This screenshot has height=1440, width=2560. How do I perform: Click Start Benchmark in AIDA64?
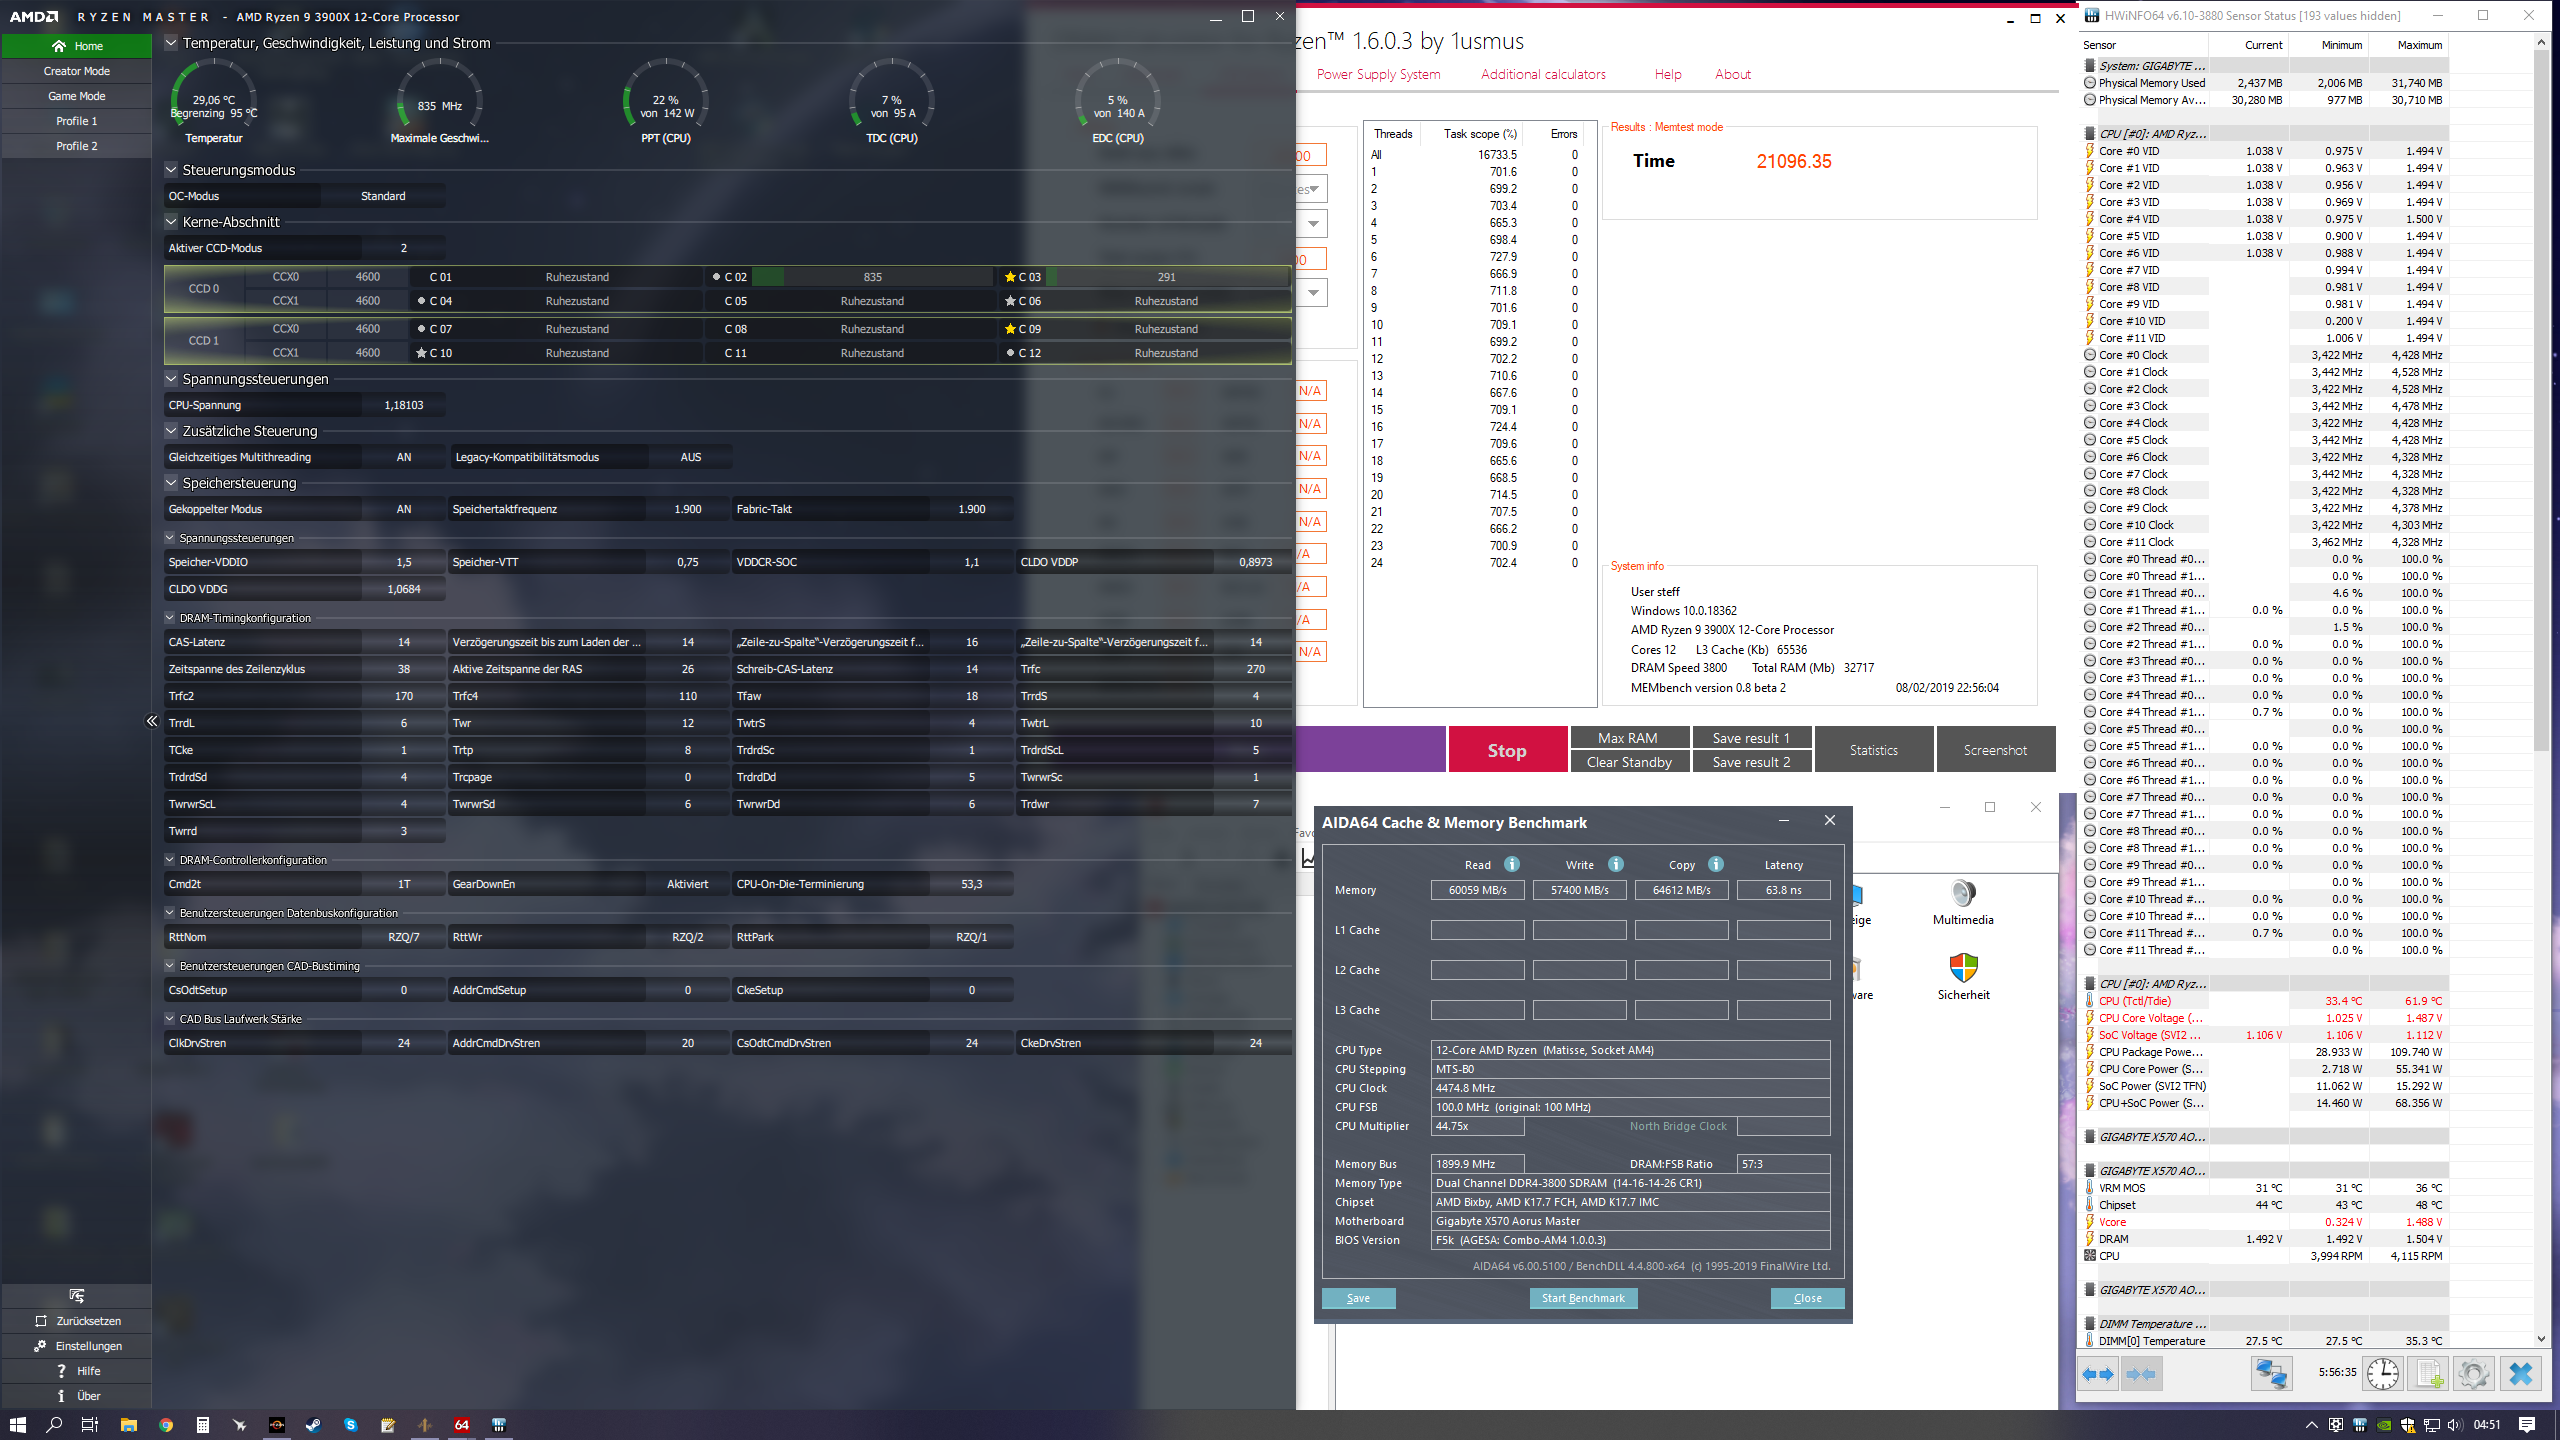pos(1582,1298)
